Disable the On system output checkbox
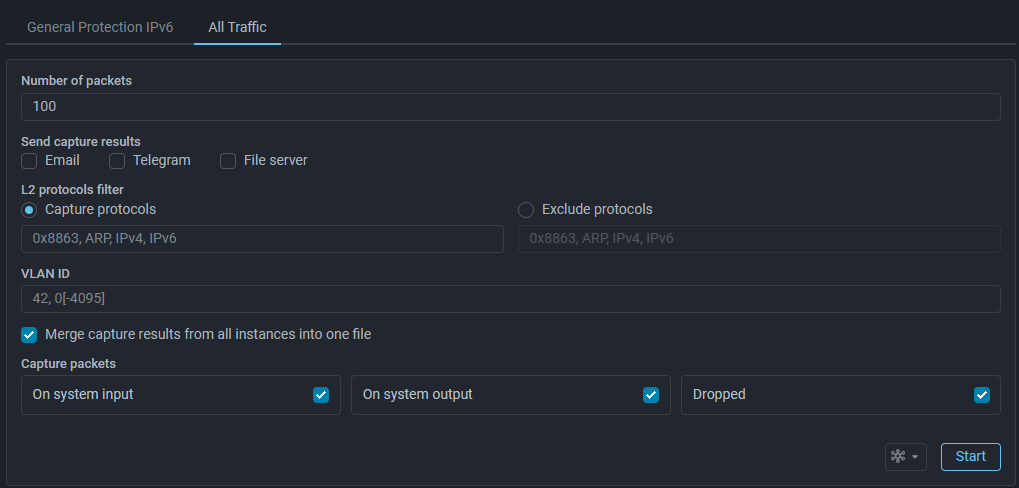 click(x=651, y=395)
